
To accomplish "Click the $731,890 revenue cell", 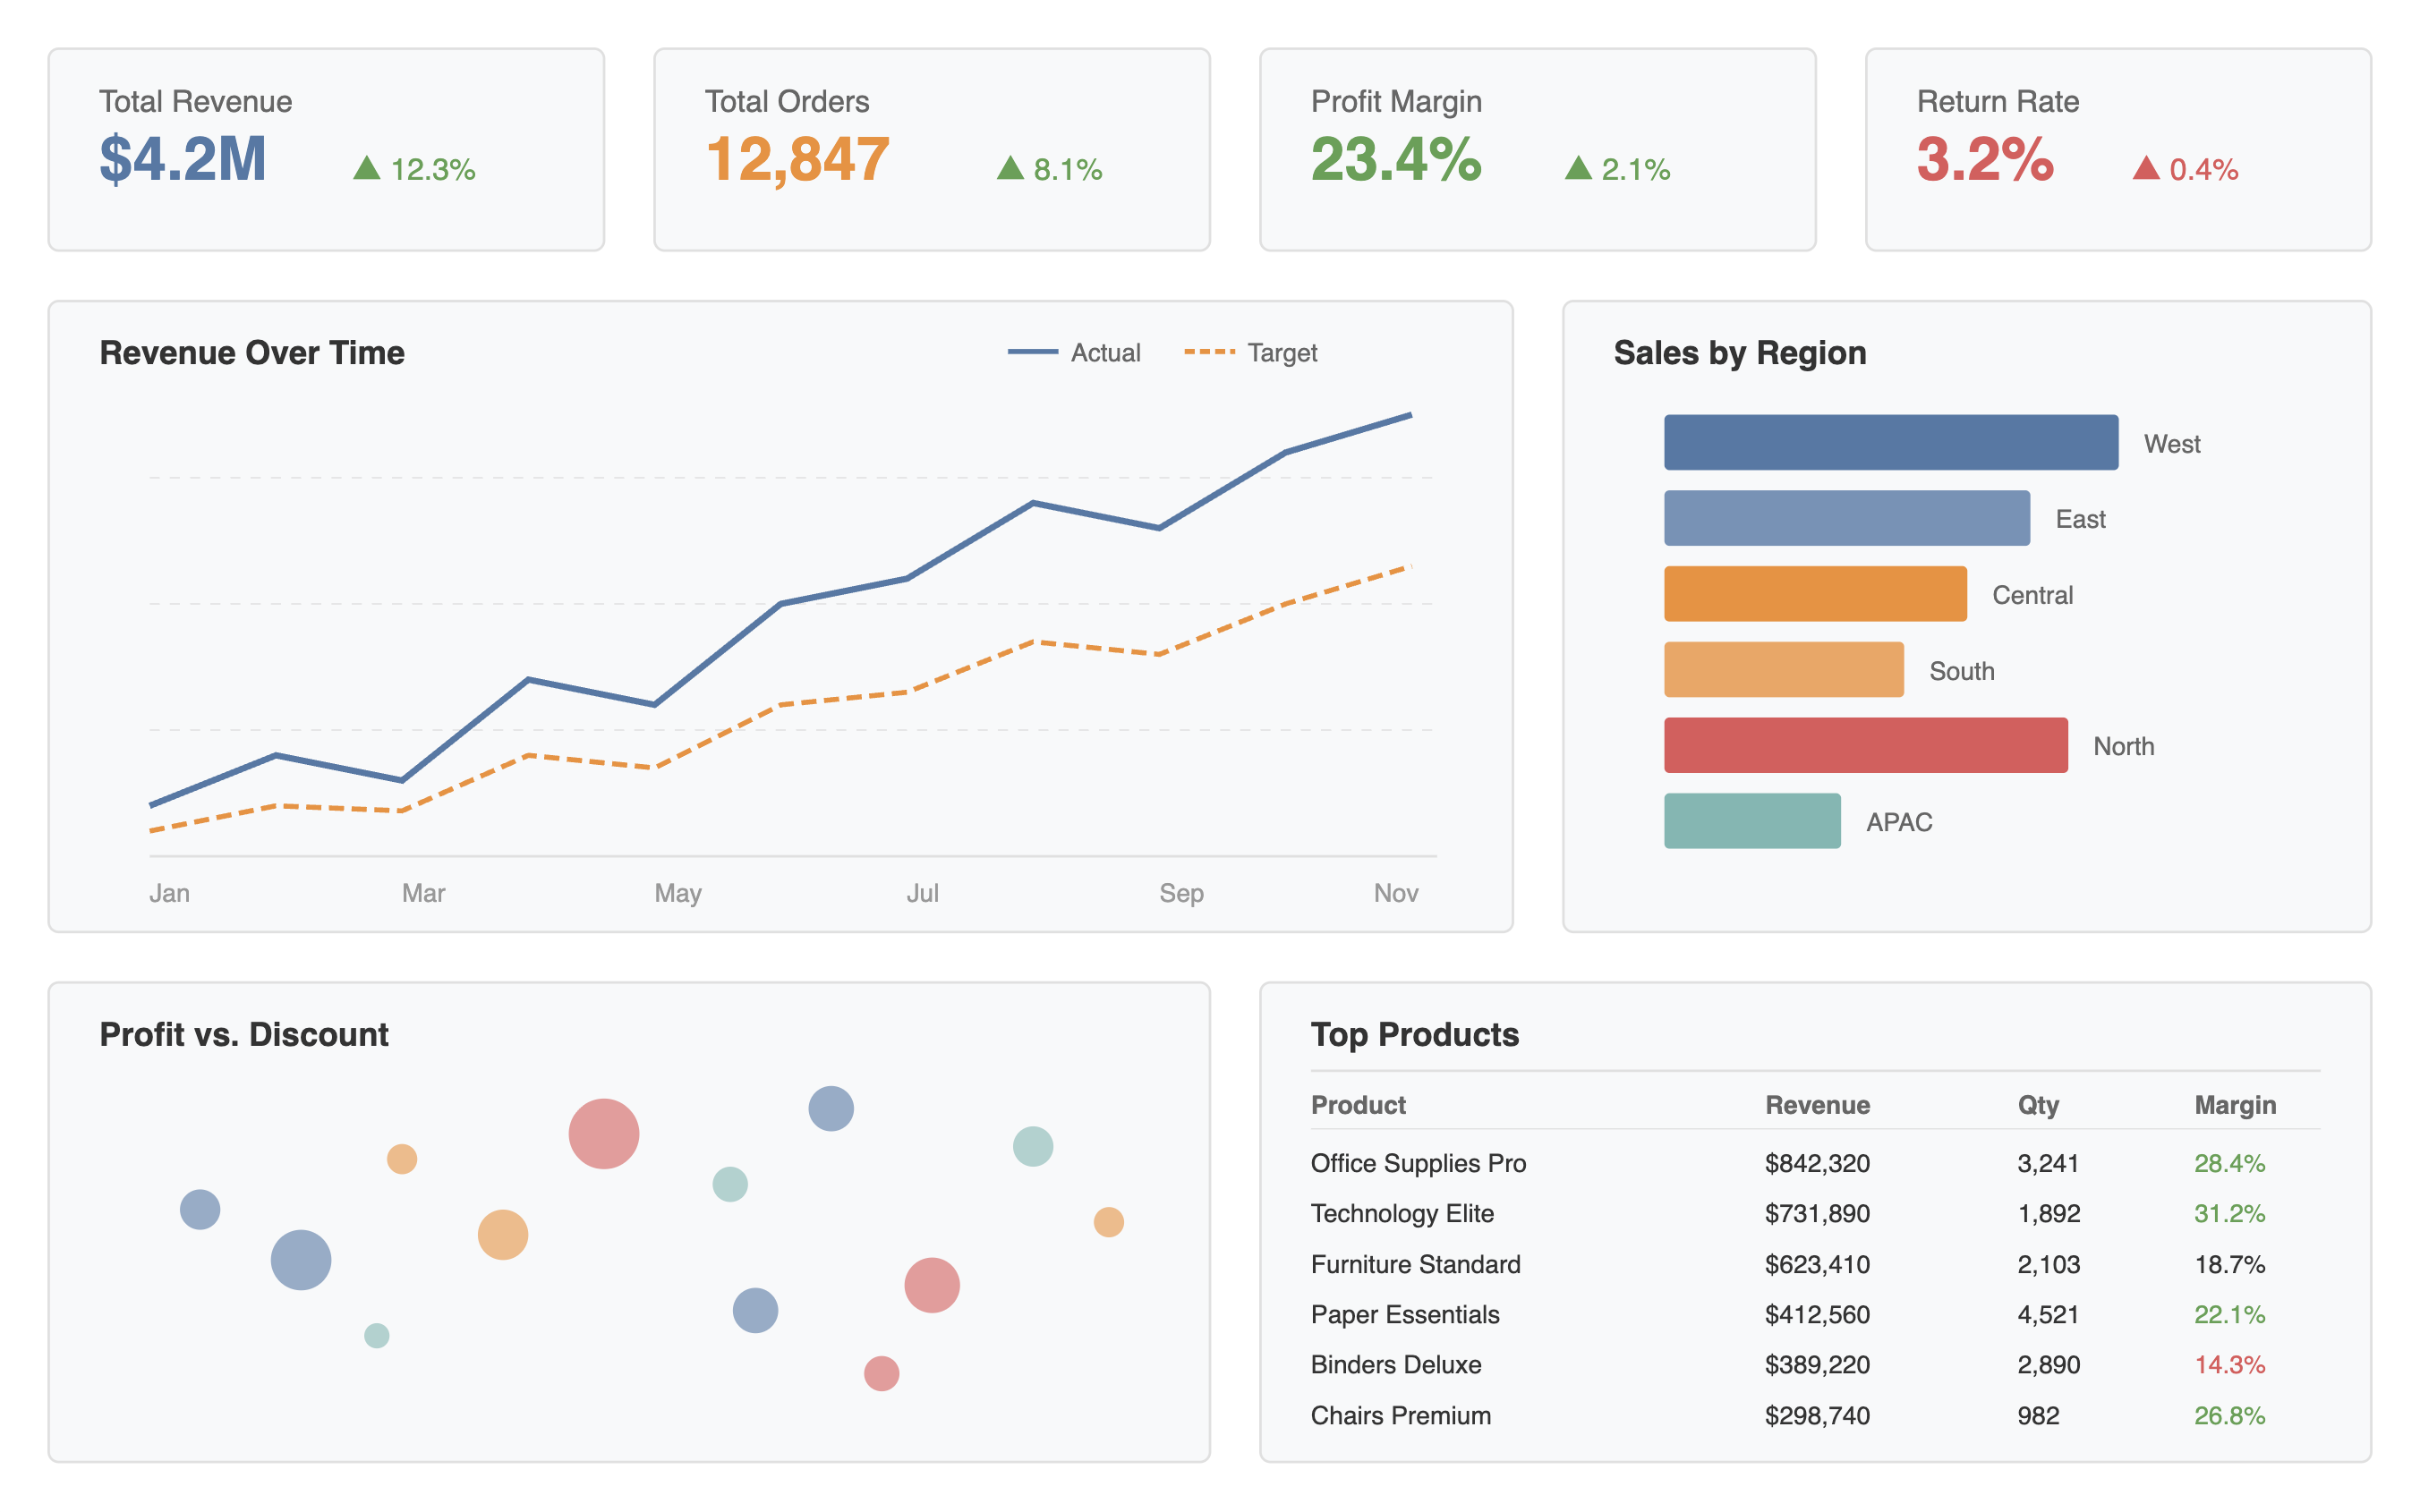I will pyautogui.click(x=1817, y=1213).
